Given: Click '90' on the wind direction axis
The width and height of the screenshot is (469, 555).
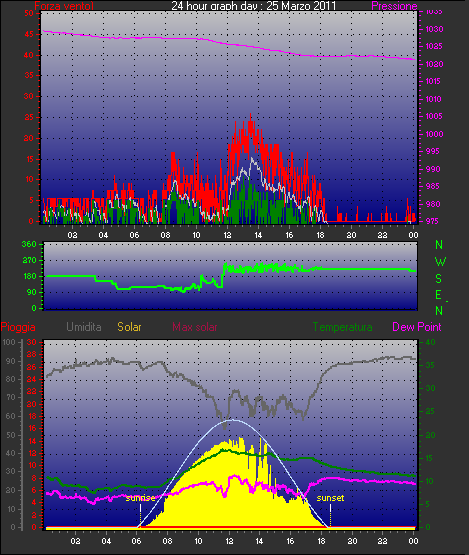Looking at the screenshot, I should [32, 292].
